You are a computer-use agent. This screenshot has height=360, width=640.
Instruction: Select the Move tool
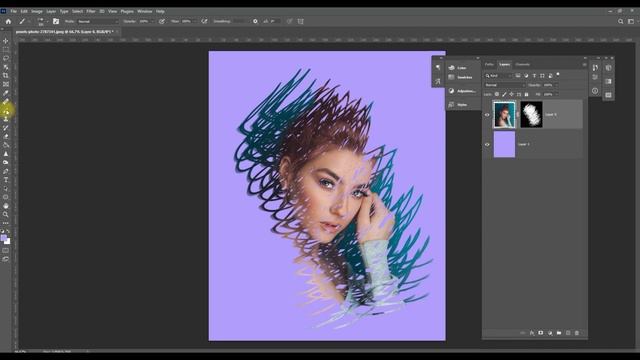click(6, 41)
